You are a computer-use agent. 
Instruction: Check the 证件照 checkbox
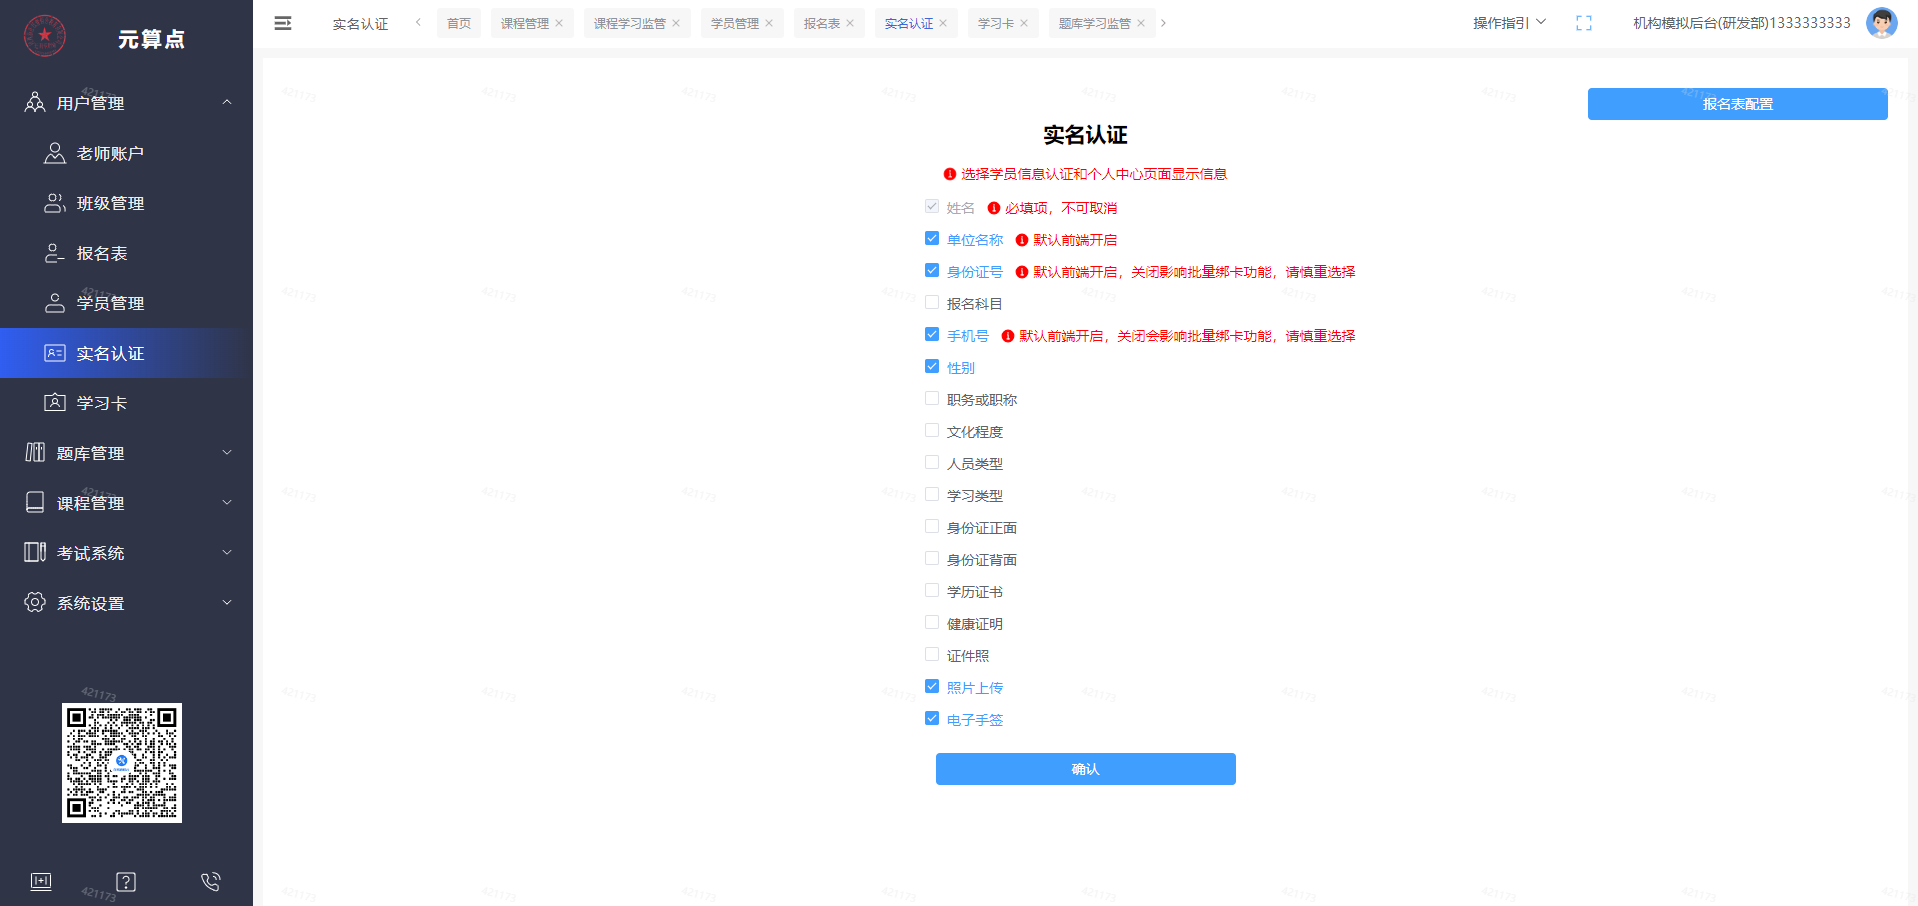pos(932,654)
